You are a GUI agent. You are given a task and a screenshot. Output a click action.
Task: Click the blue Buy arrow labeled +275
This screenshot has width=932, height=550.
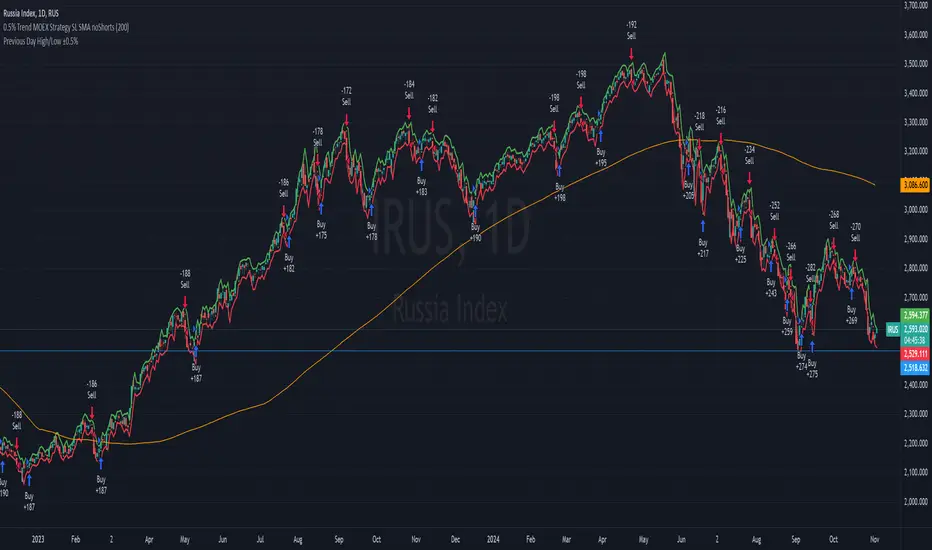813,347
